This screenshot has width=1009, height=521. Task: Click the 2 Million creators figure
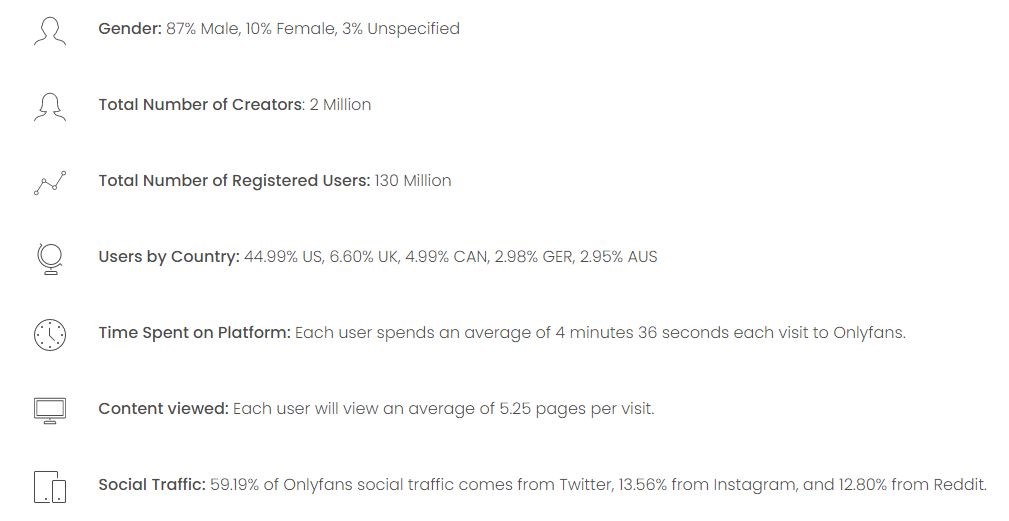[x=340, y=105]
